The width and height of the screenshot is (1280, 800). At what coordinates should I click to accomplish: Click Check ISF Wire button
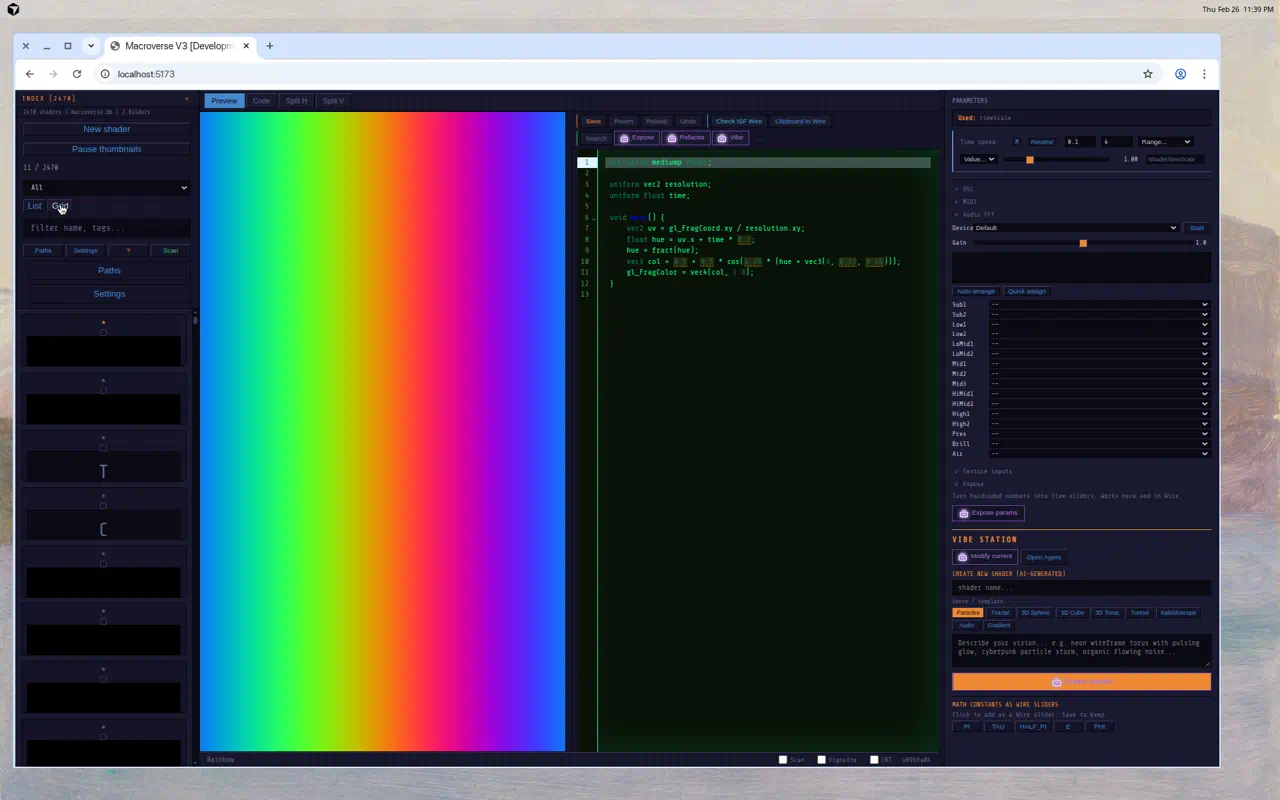click(739, 121)
